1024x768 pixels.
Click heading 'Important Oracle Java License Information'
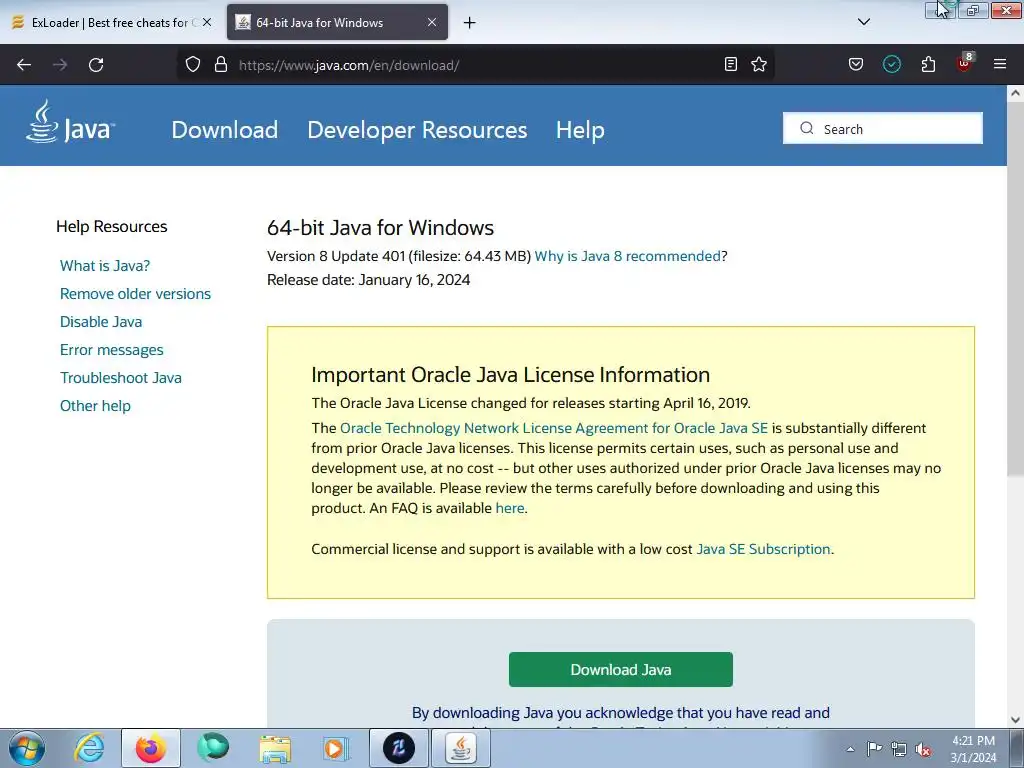click(510, 375)
